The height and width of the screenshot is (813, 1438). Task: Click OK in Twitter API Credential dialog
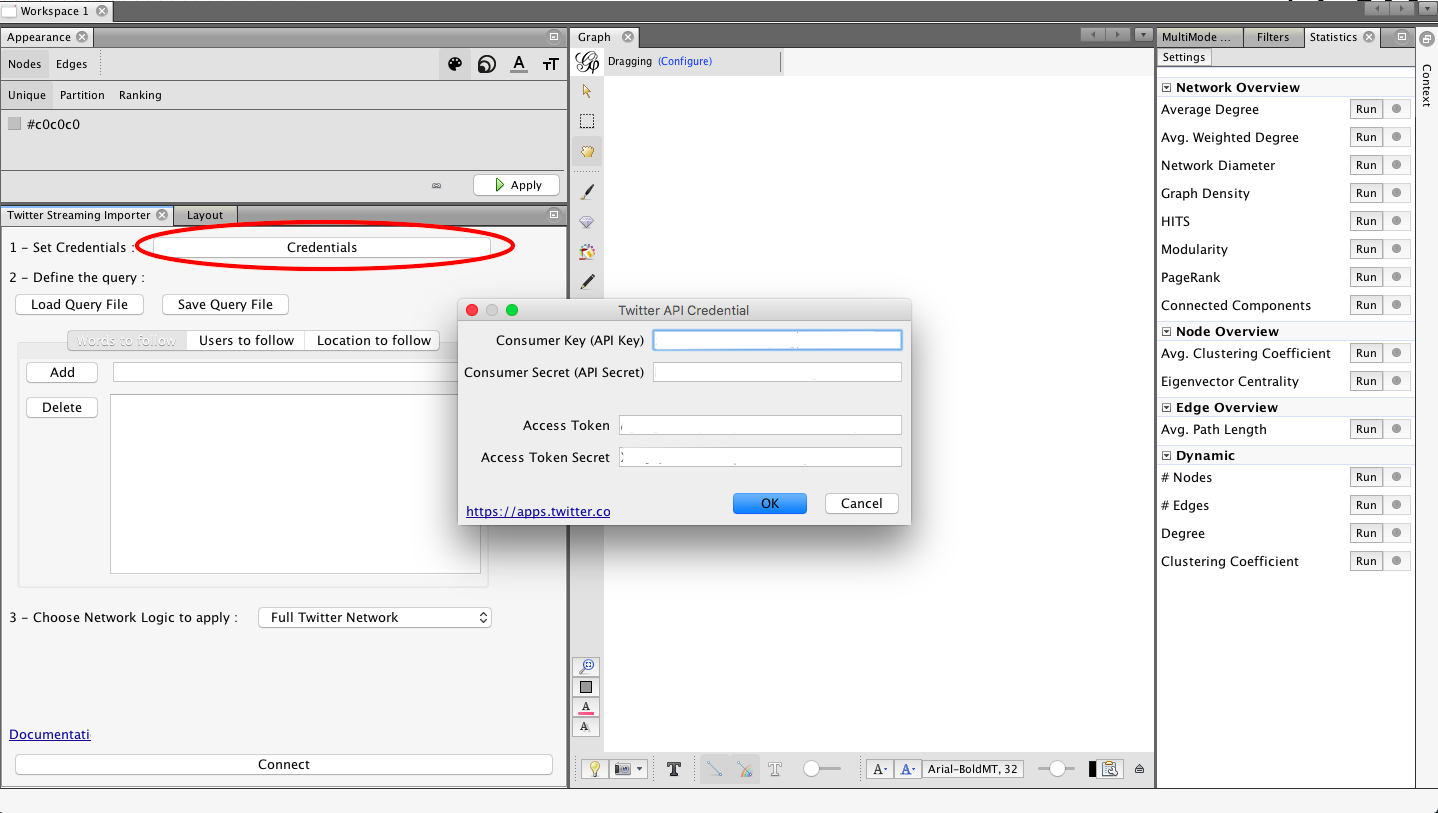[x=770, y=503]
